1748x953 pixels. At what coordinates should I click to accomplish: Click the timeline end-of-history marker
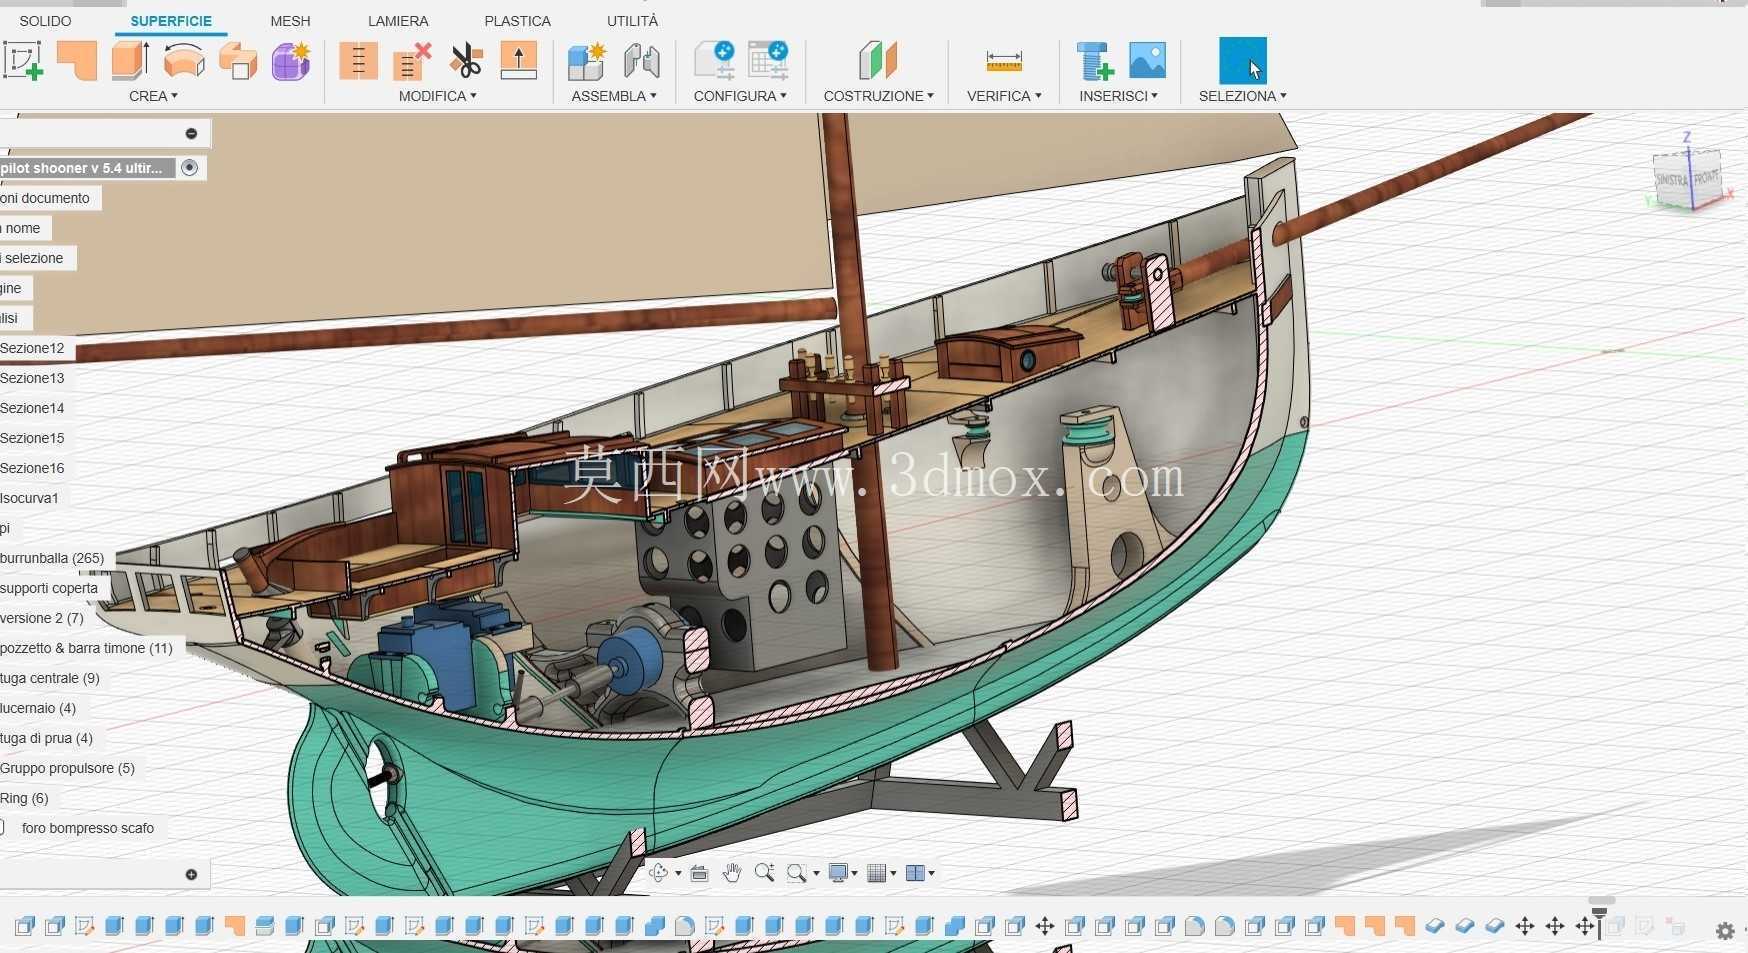tap(1599, 923)
